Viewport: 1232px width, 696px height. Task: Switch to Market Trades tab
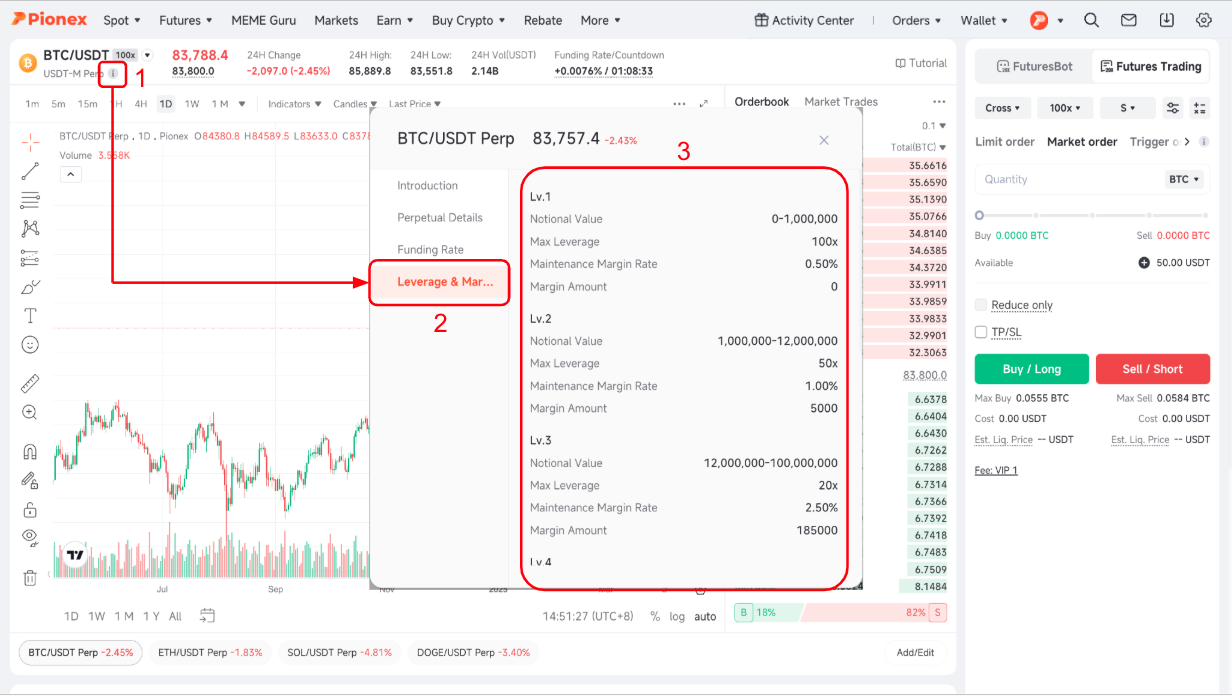[x=841, y=102]
